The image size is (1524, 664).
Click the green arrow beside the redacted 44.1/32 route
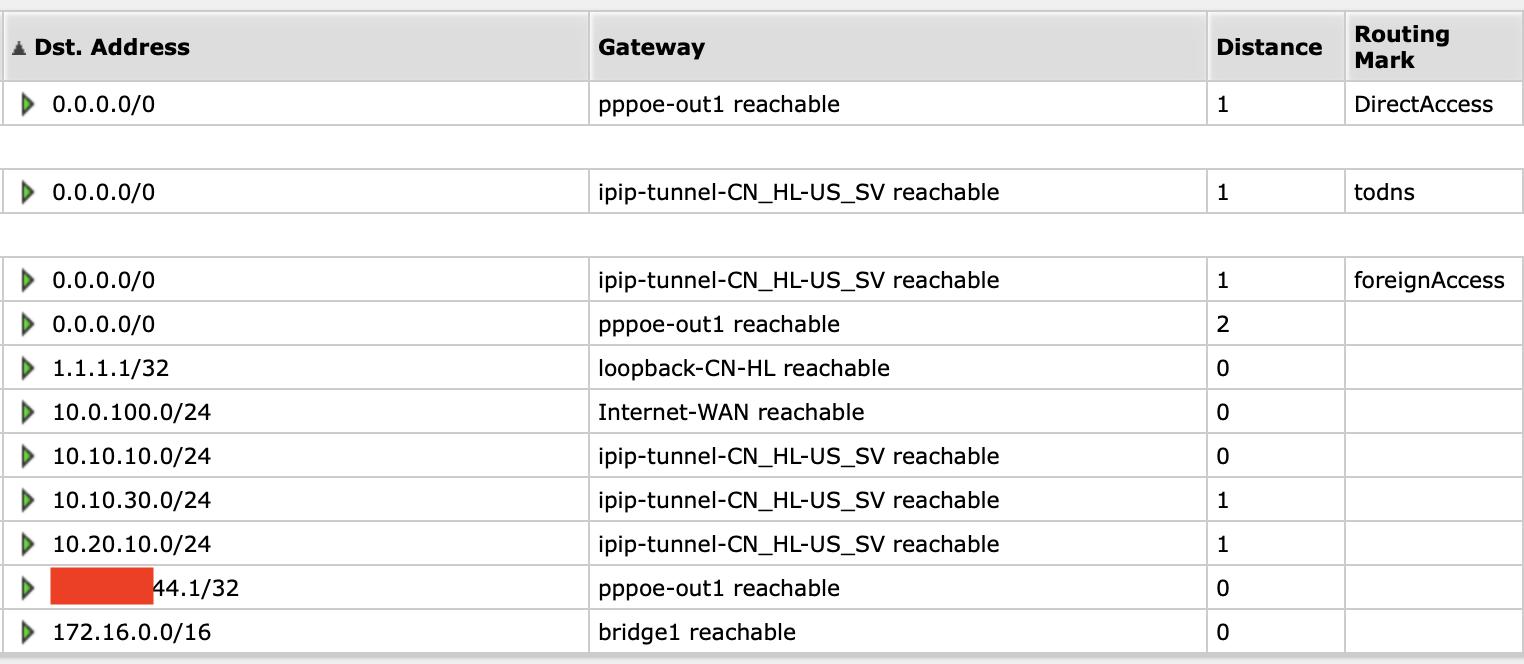(x=28, y=588)
